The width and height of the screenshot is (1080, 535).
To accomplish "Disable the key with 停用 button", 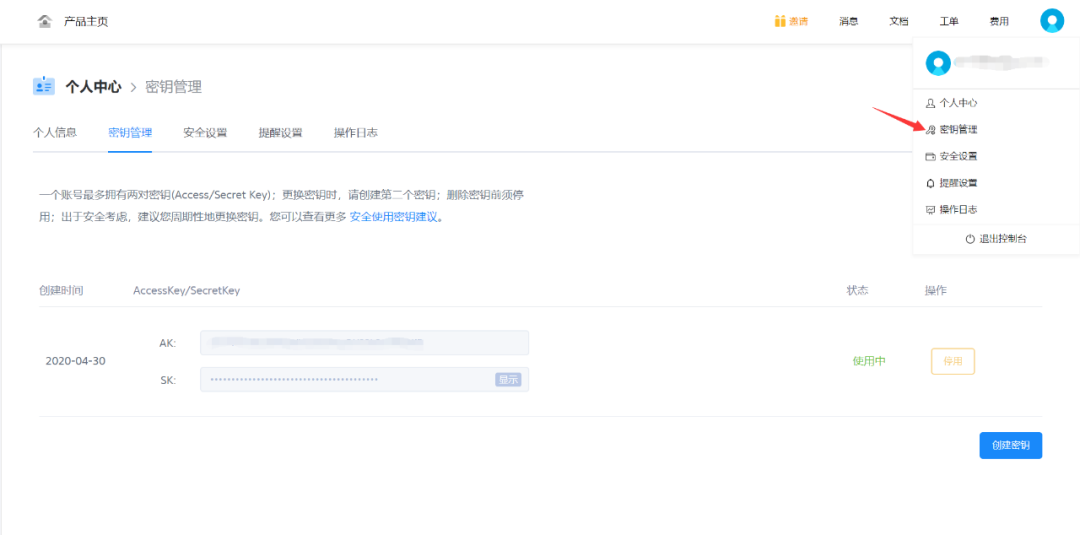I will [x=952, y=362].
